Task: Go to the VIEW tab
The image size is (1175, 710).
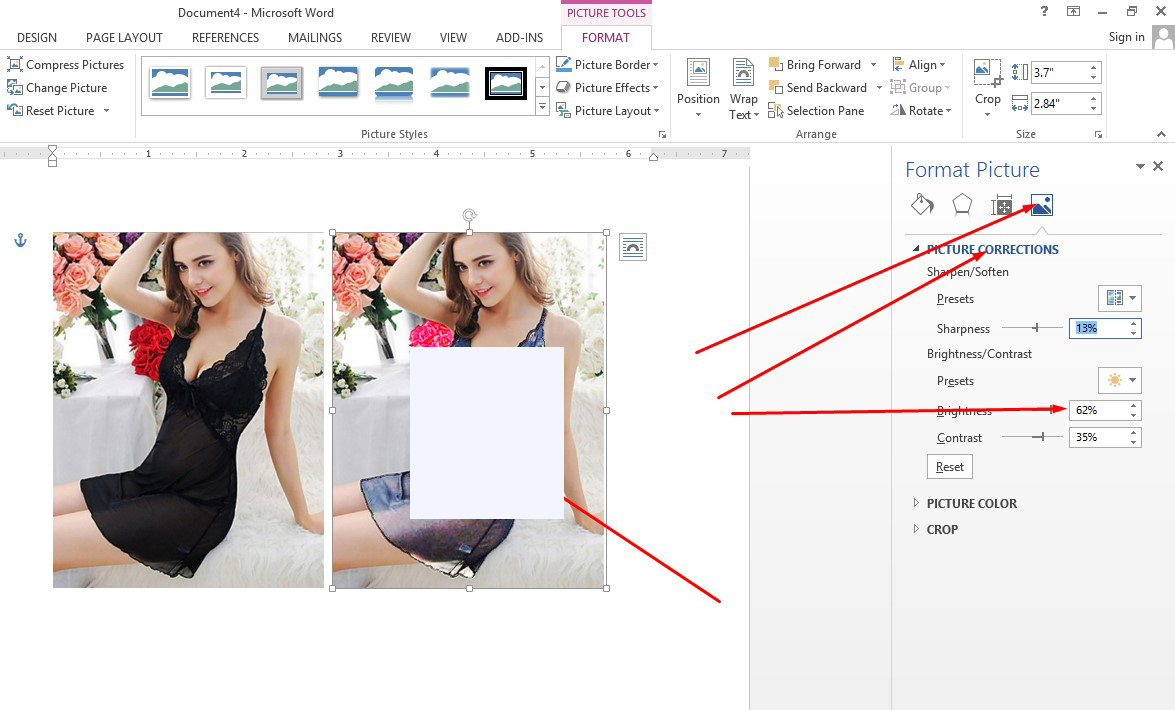Action: point(453,37)
